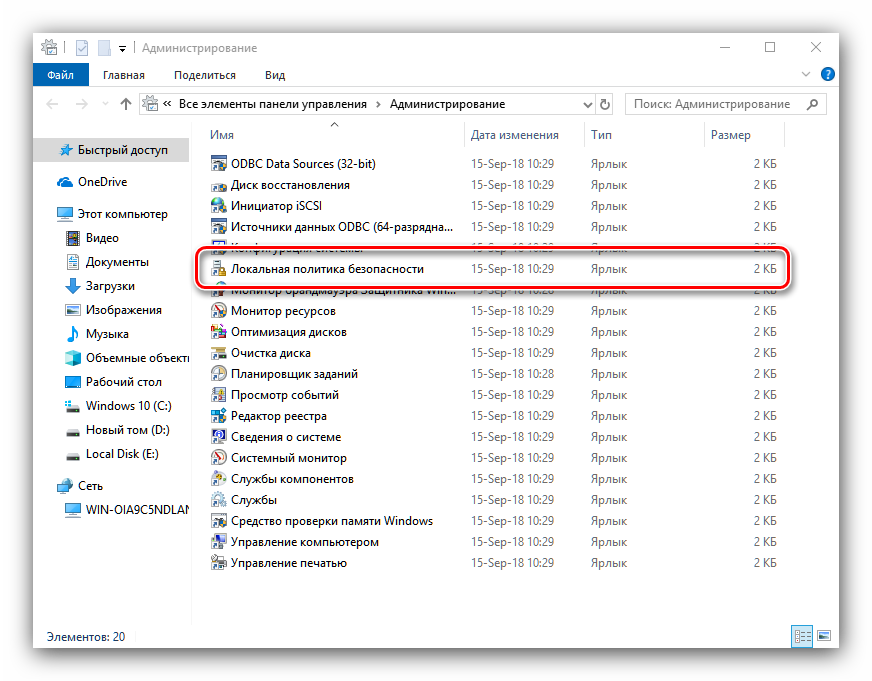Select the Службы gear icon

(x=219, y=500)
